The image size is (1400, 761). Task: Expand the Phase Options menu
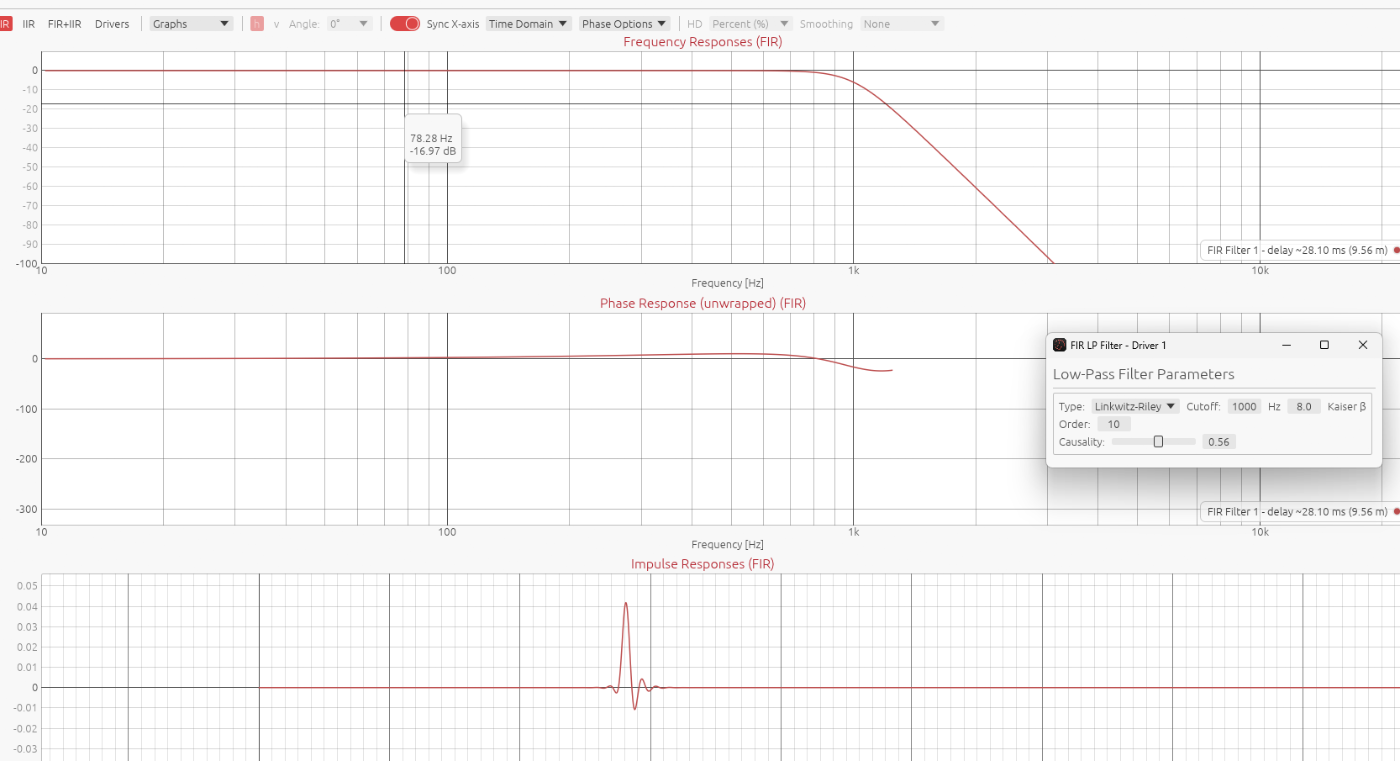click(x=624, y=24)
